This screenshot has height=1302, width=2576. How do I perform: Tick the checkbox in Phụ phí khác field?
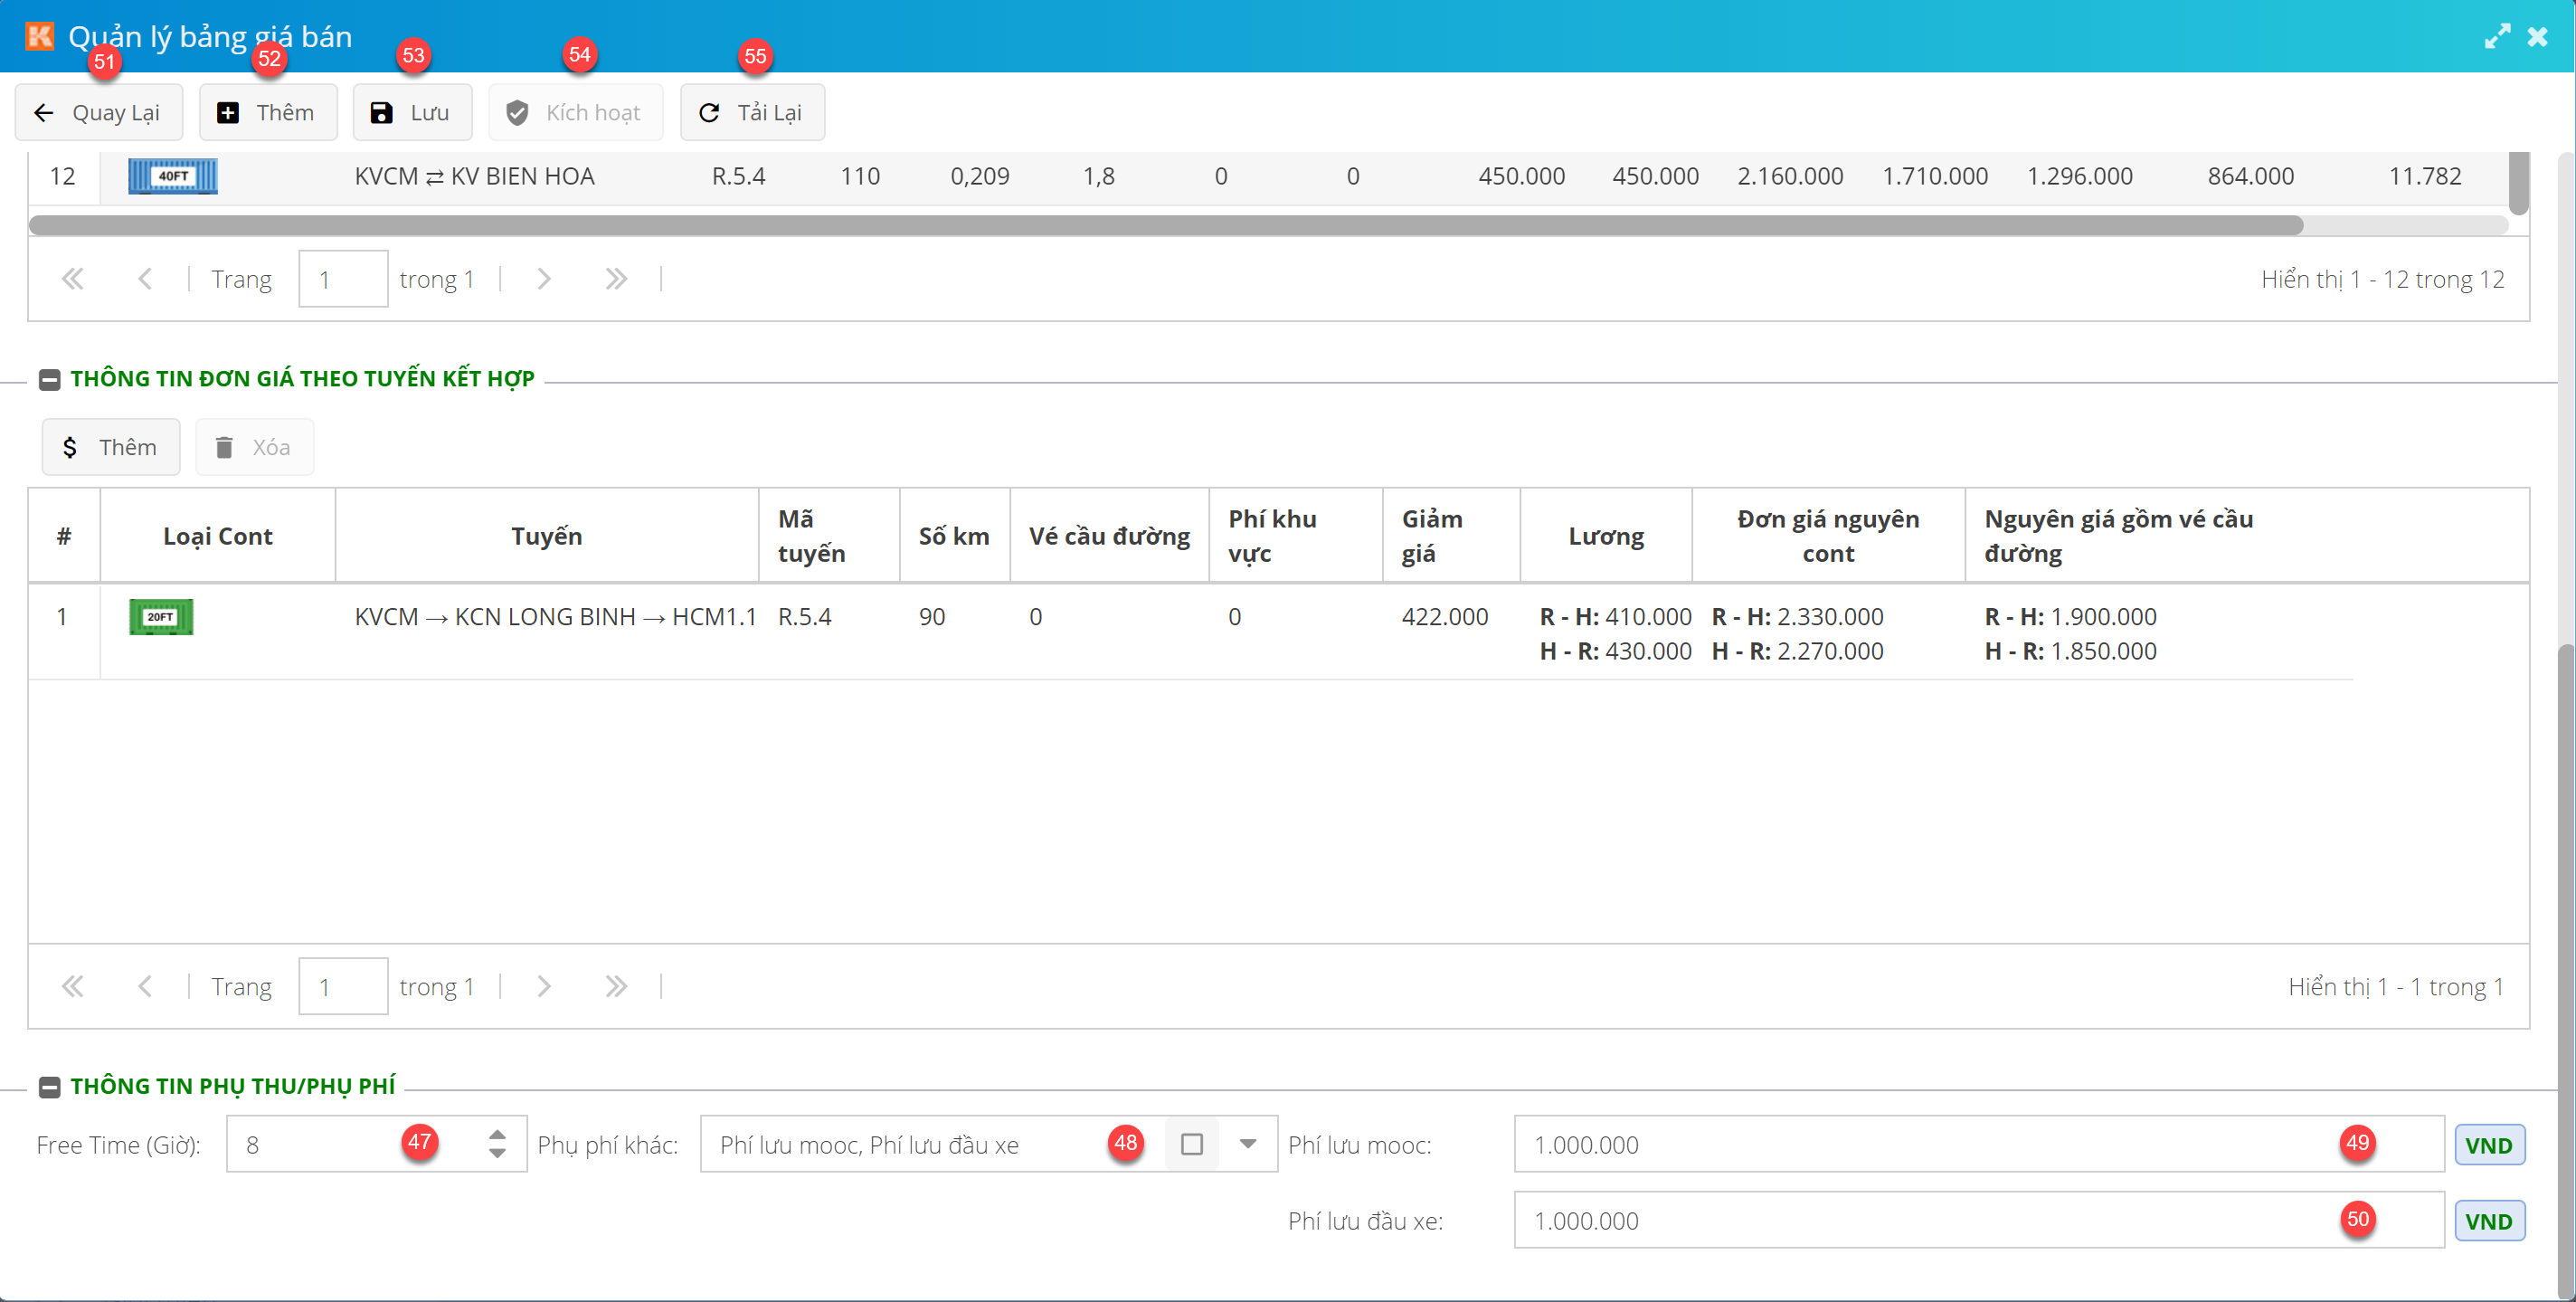[1191, 1144]
